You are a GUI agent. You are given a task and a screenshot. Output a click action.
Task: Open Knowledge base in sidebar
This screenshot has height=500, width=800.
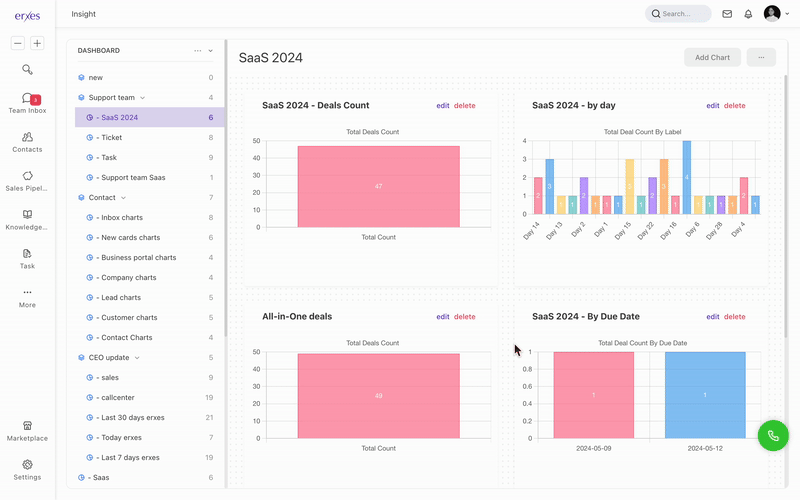click(x=27, y=220)
